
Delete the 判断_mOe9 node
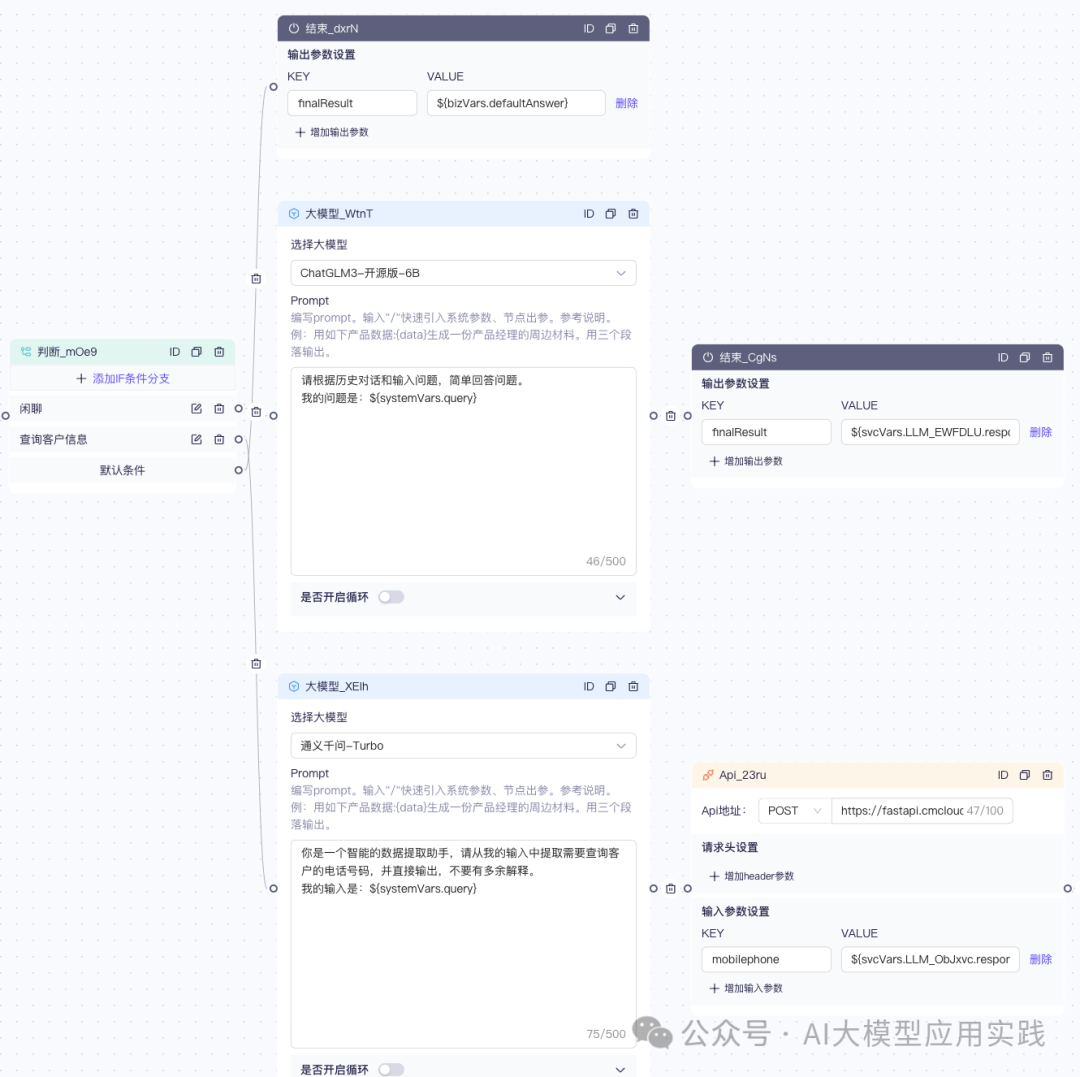click(x=219, y=351)
